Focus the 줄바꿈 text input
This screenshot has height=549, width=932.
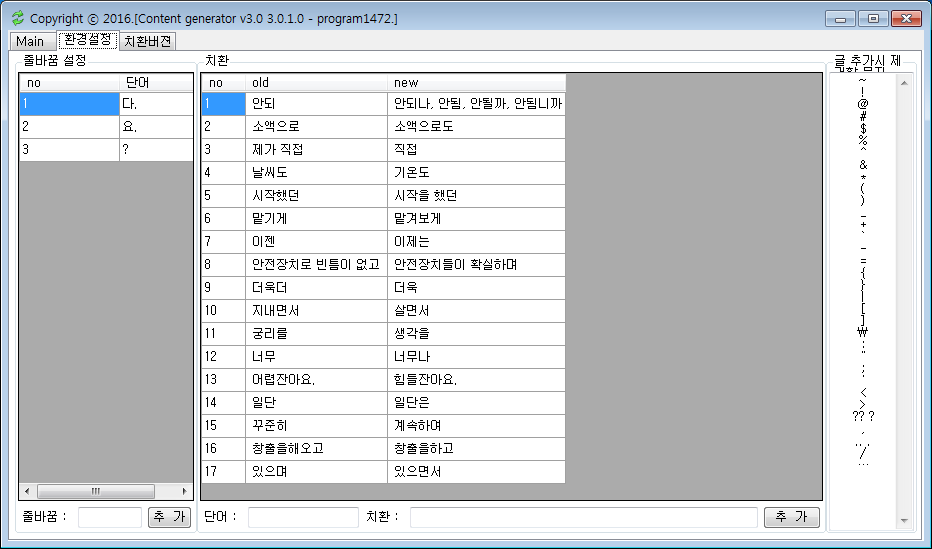coord(110,517)
